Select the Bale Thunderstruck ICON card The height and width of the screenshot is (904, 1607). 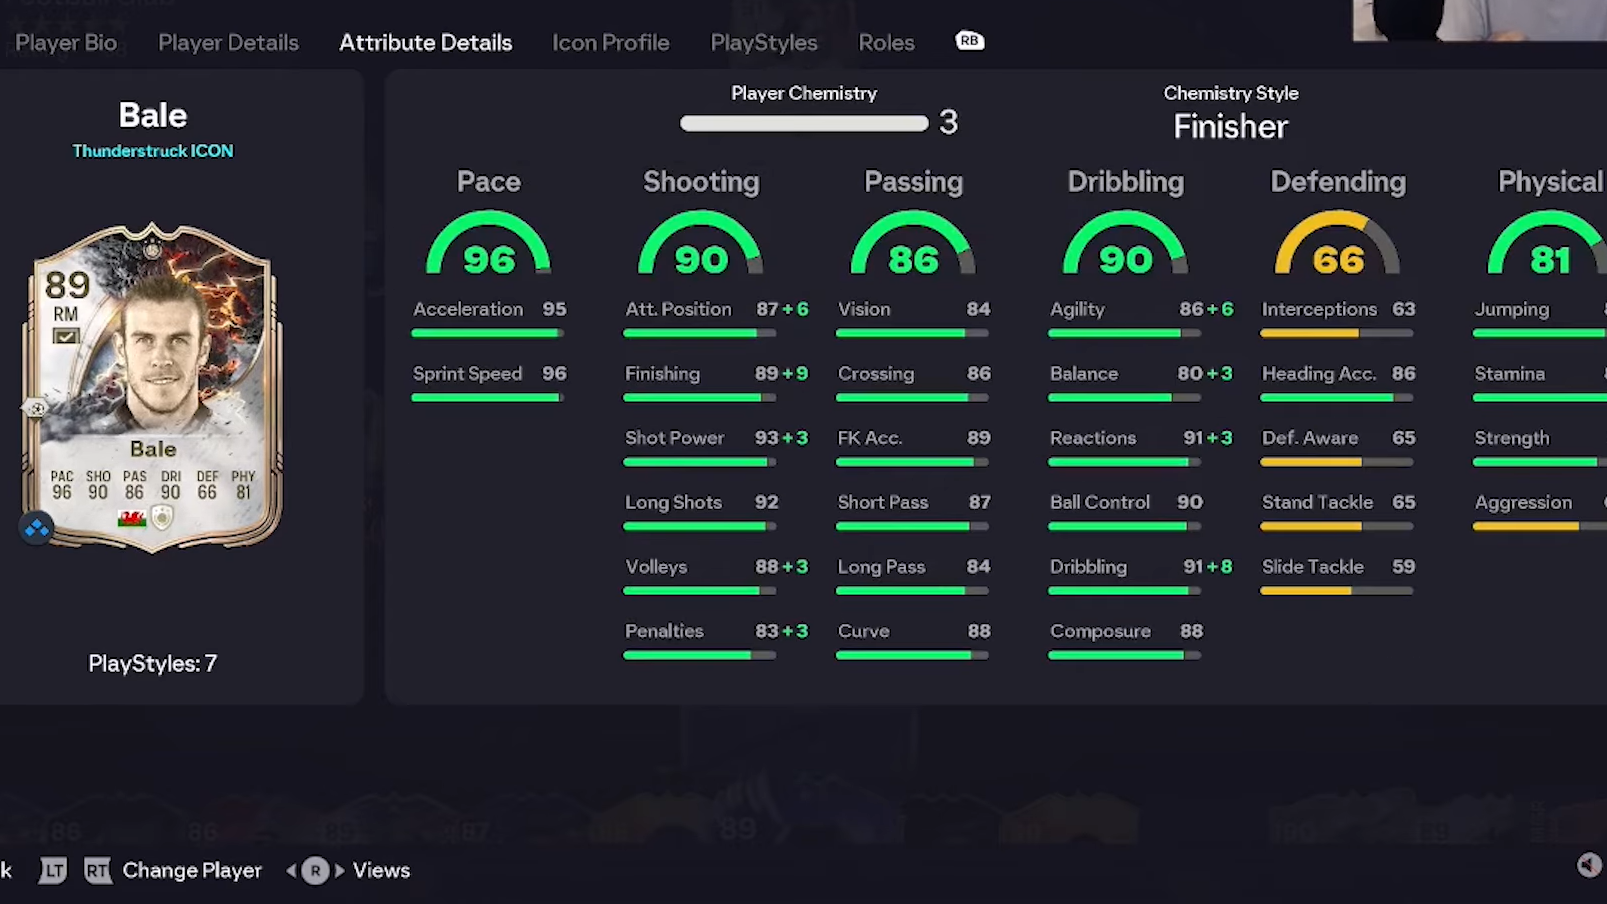(153, 387)
